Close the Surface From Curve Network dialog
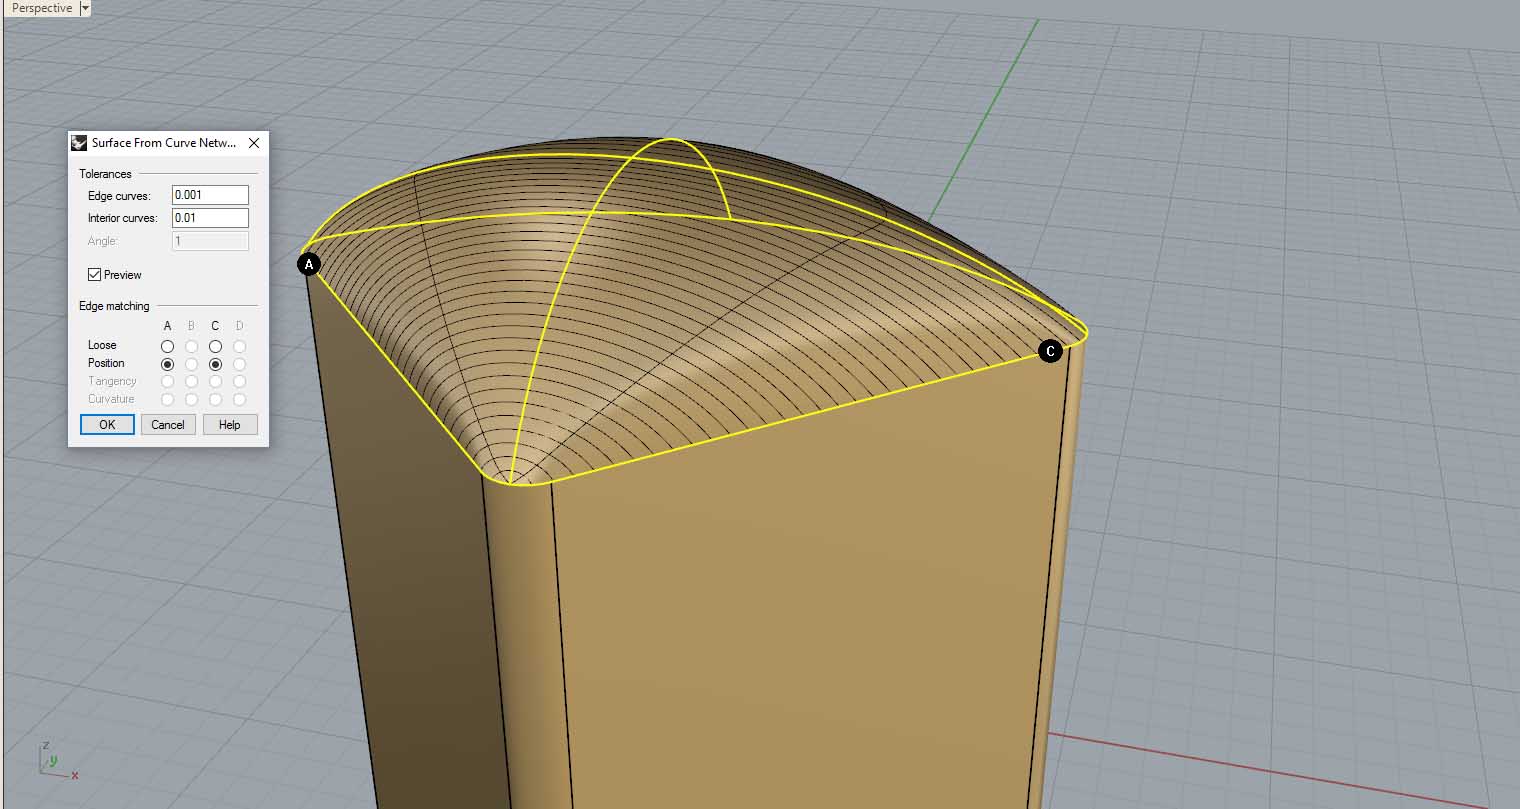The image size is (1520, 809). pos(254,143)
